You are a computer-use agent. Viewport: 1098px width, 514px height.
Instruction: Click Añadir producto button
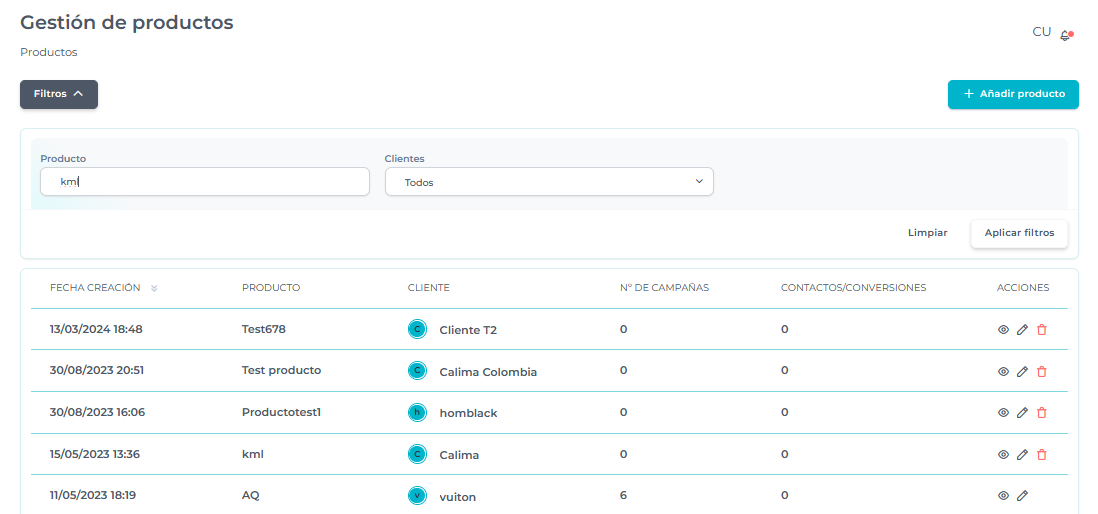click(x=1013, y=94)
